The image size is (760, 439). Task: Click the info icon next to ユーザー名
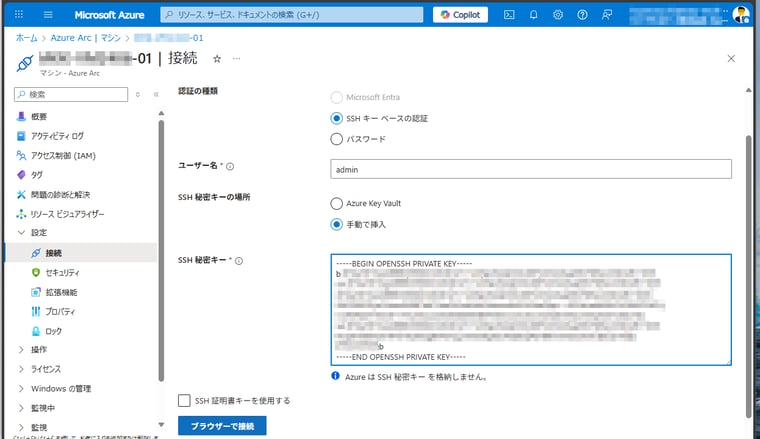click(x=230, y=166)
